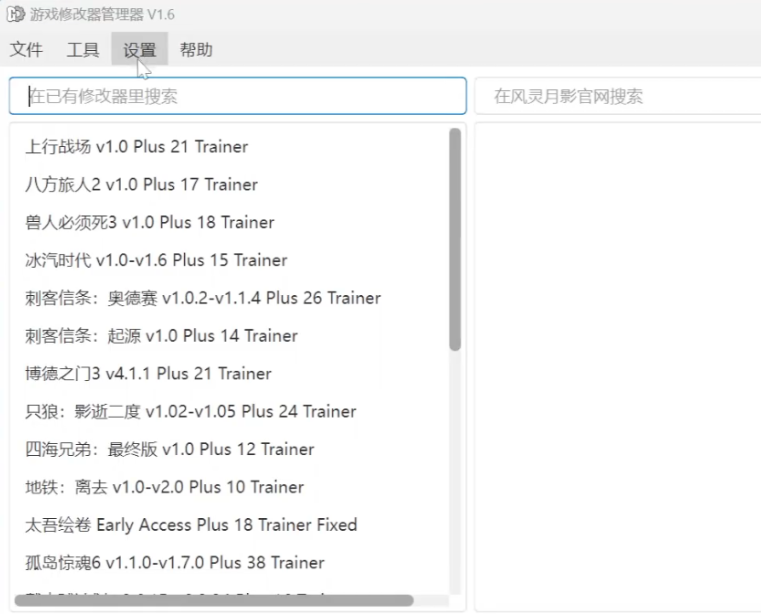Click the trainer list horizontal scrollbar thumb

[x=214, y=600]
